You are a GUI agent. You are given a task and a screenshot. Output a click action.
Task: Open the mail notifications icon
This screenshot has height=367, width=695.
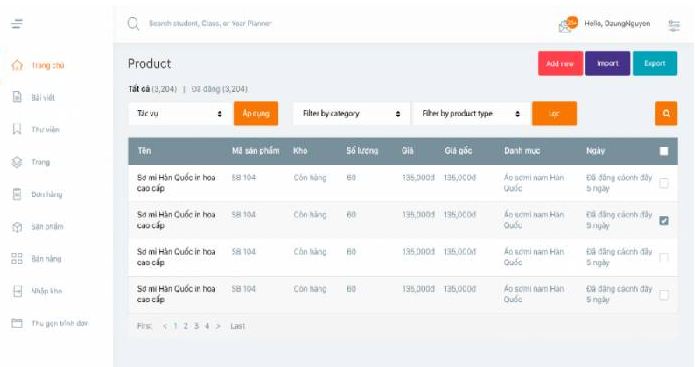(x=568, y=24)
